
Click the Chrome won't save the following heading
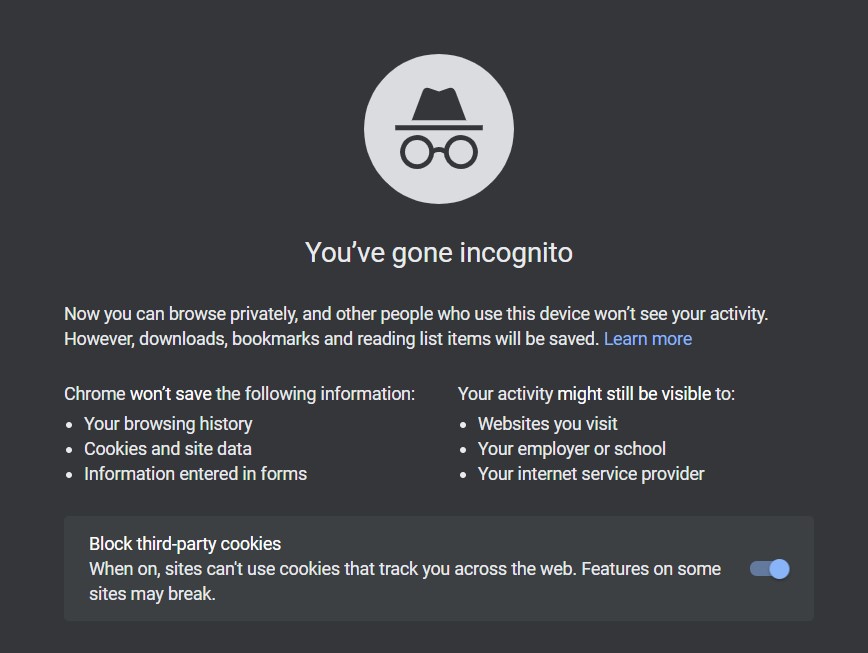(239, 394)
